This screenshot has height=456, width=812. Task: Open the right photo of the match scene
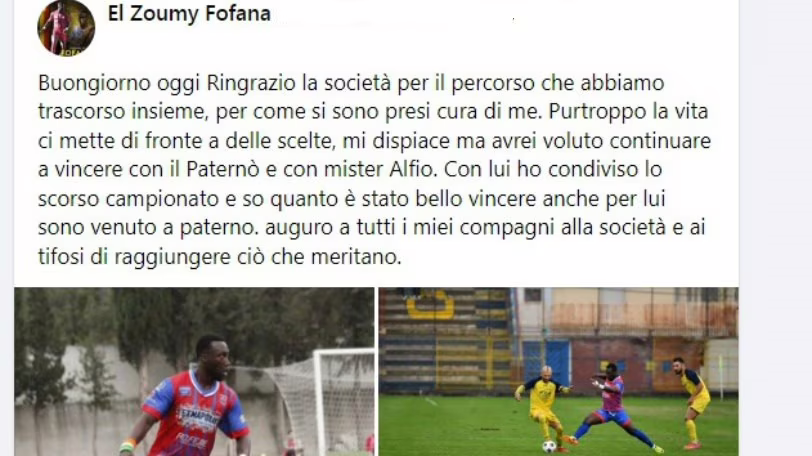pos(558,372)
